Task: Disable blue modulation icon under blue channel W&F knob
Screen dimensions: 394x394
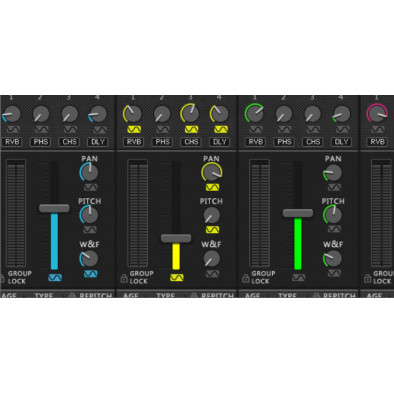Action: [x=90, y=274]
